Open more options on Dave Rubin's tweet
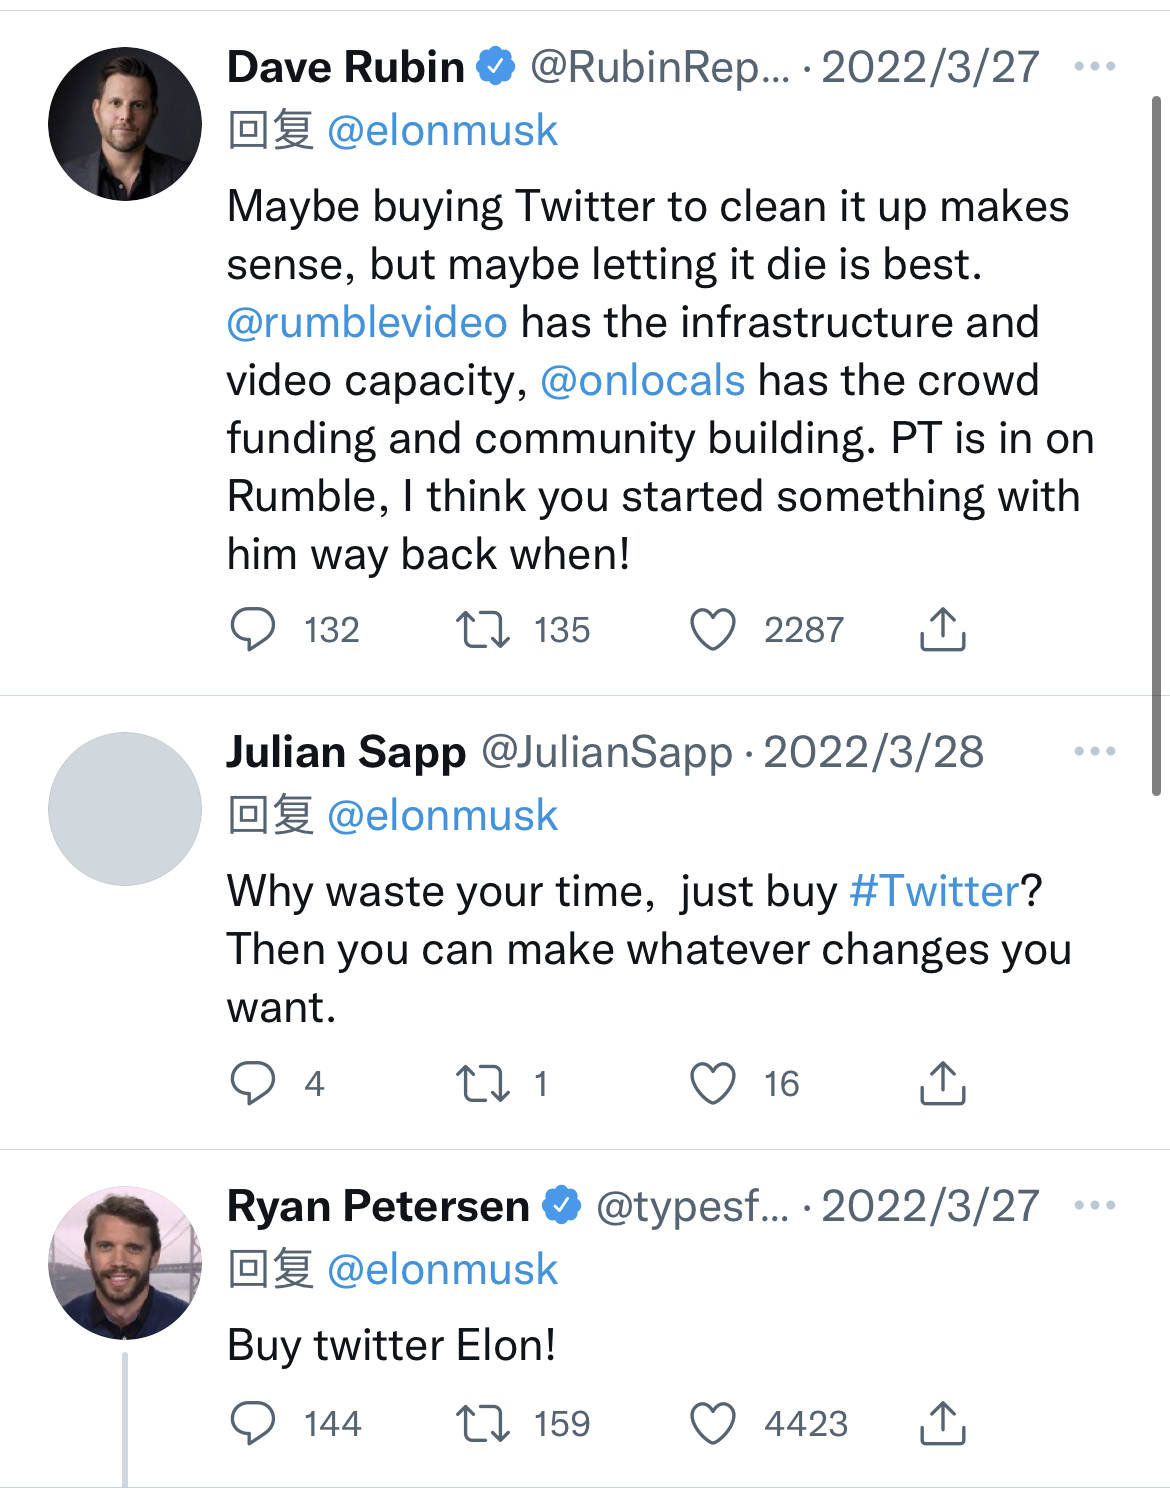The width and height of the screenshot is (1170, 1488). 1094,67
